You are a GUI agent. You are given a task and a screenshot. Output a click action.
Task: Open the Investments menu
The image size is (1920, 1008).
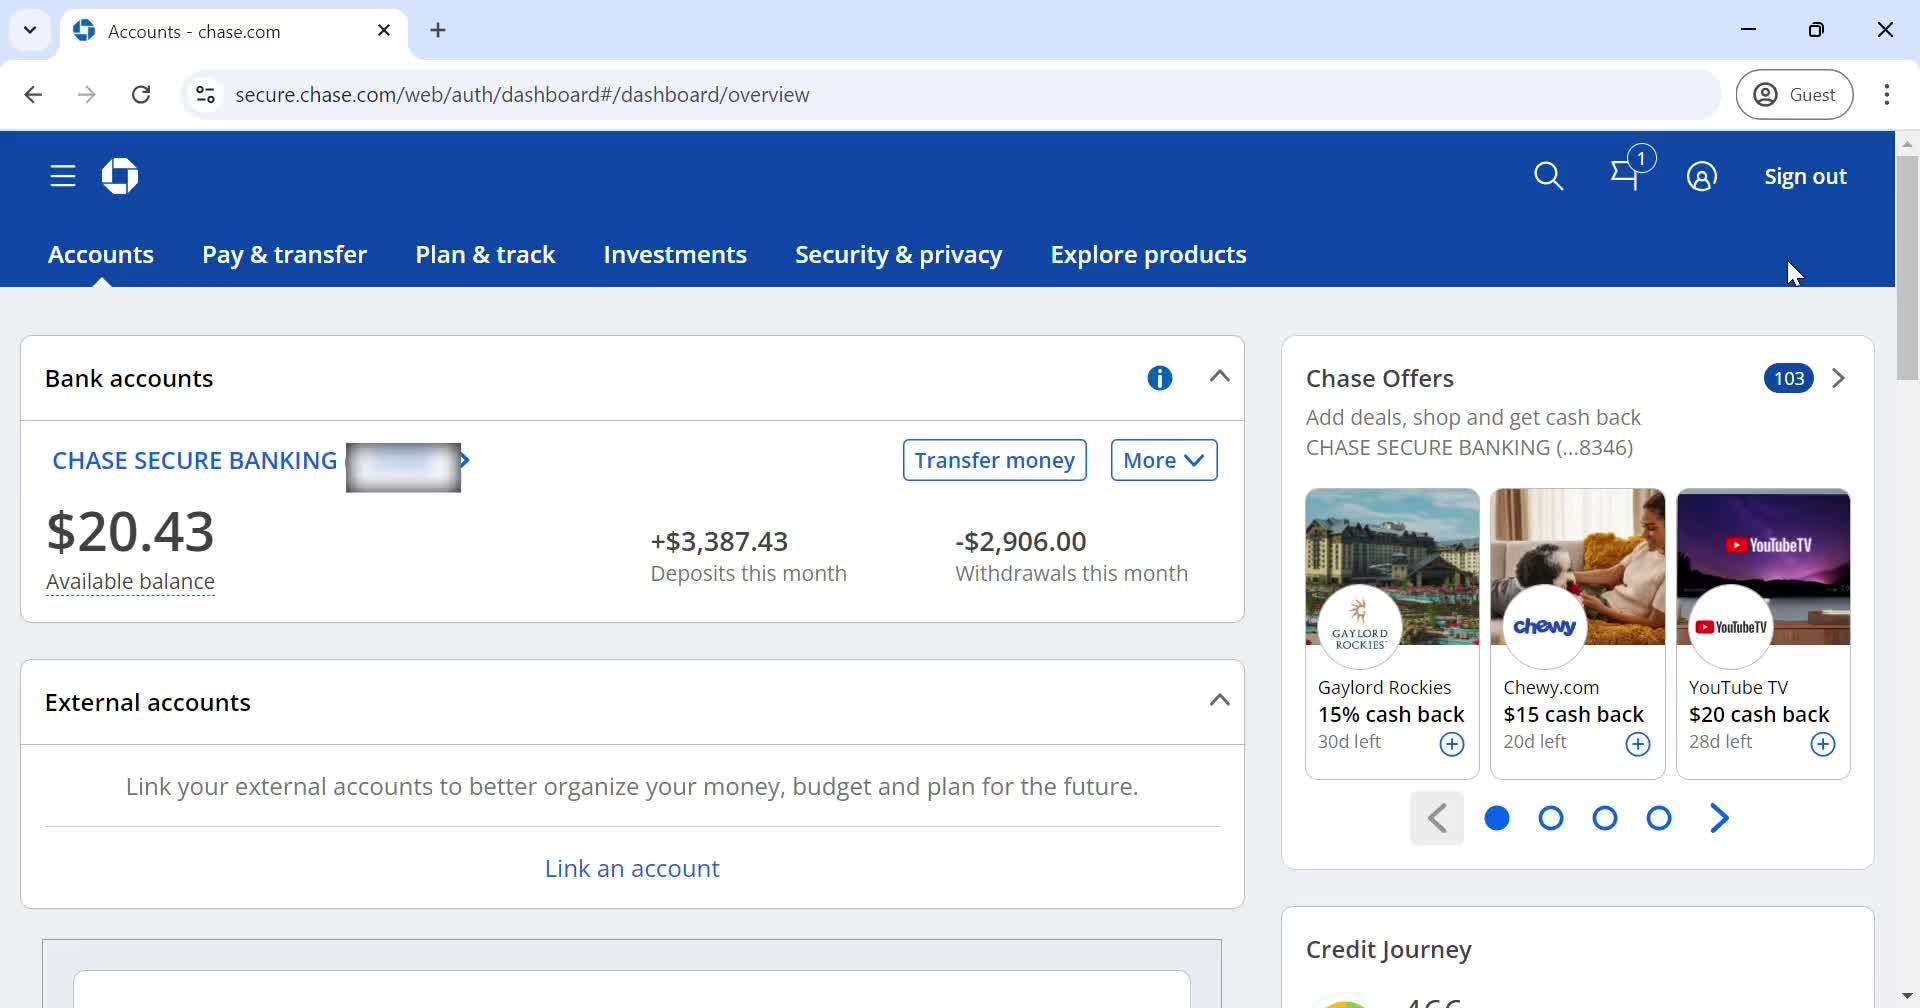pos(675,255)
